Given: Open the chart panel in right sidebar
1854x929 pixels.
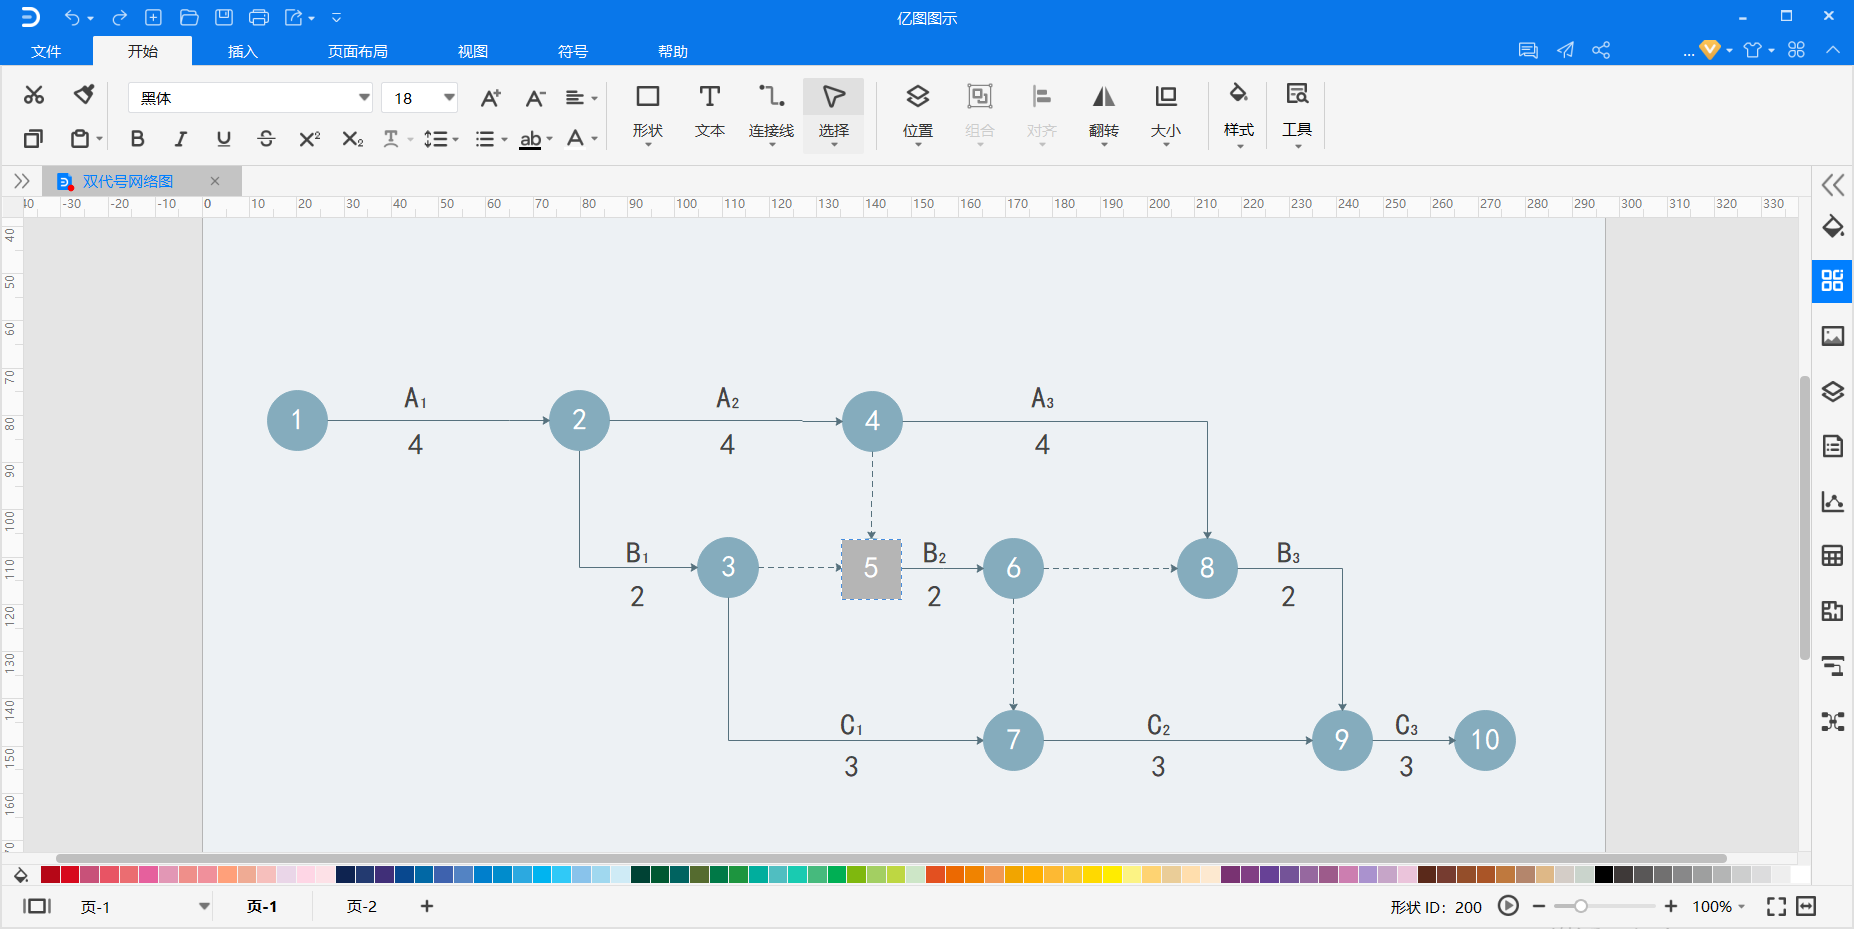Looking at the screenshot, I should pyautogui.click(x=1832, y=501).
